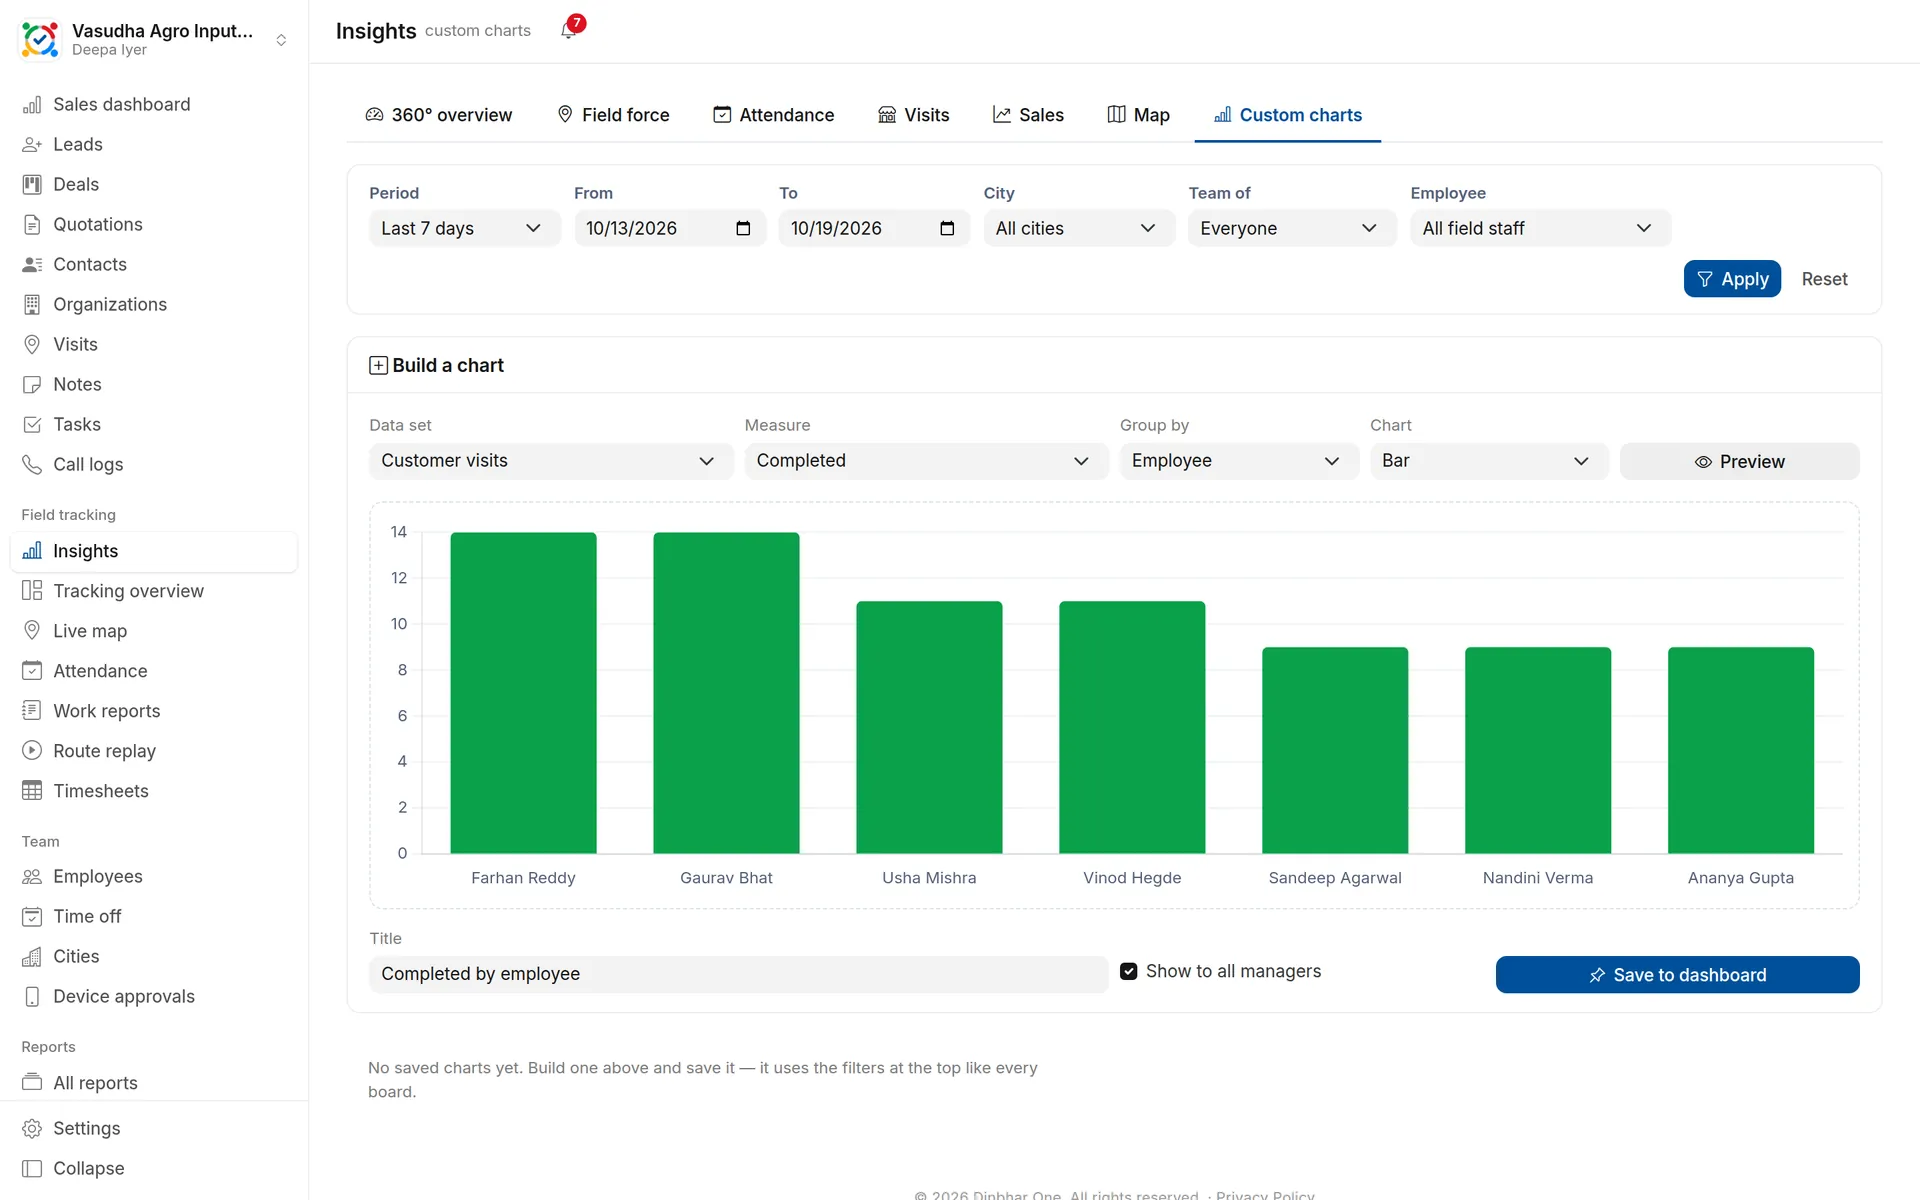
Task: Click the Deals sidebar icon
Action: point(32,185)
